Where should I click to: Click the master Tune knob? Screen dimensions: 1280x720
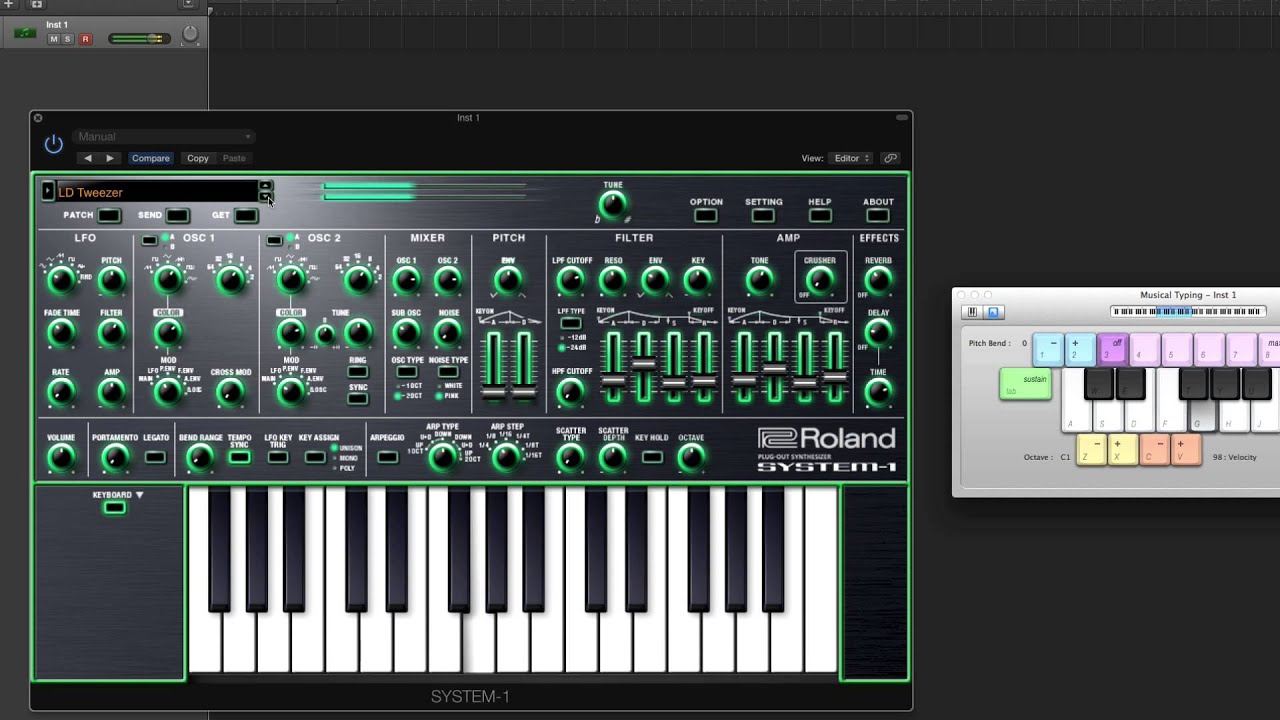613,204
